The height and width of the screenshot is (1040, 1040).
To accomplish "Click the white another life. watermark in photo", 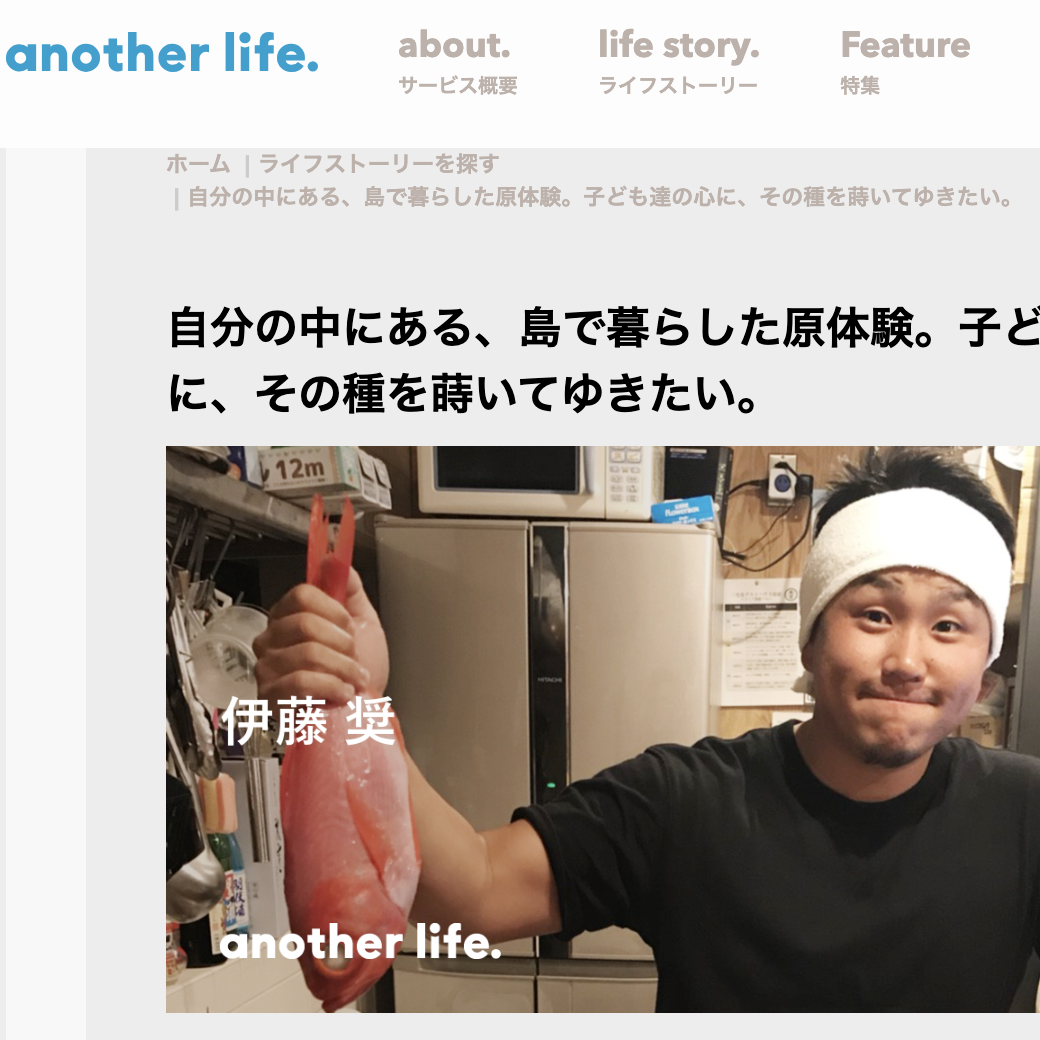I will [360, 941].
